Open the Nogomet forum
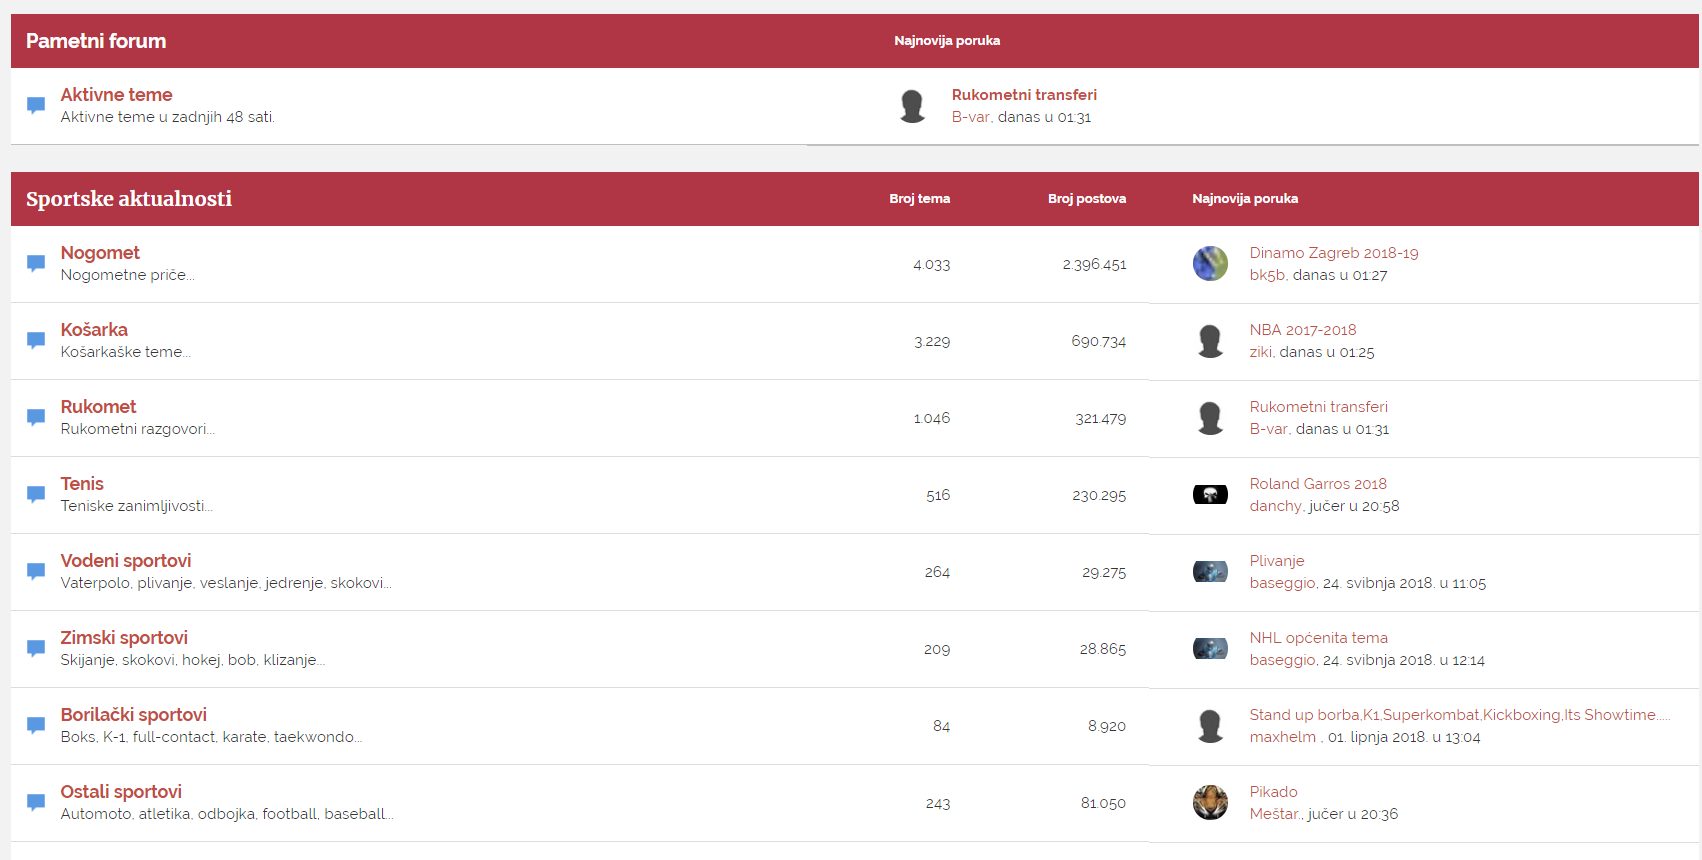The image size is (1702, 860). point(100,253)
